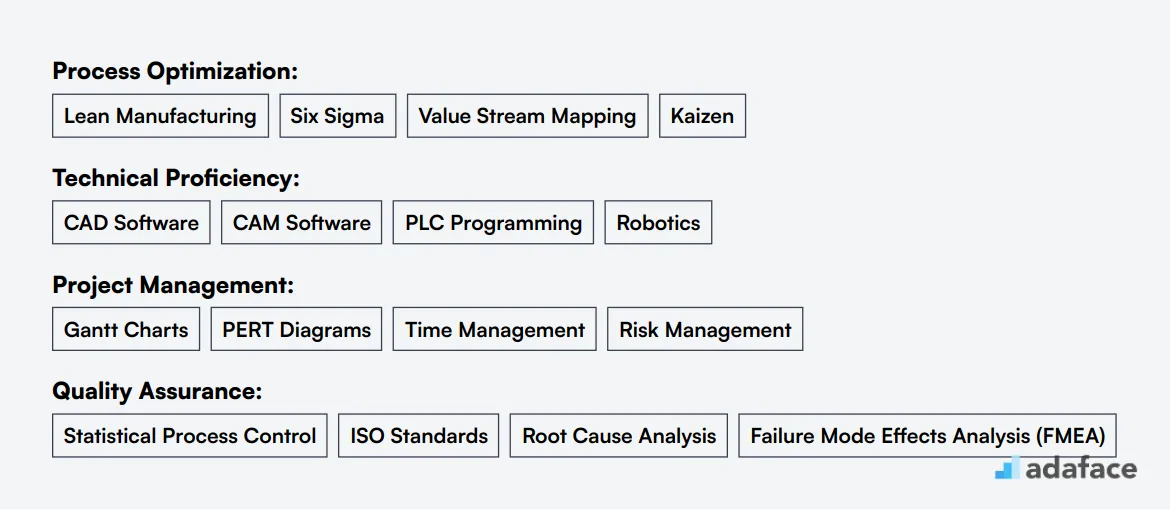Screen dimensions: 1170x510
Task: Click the Failure Mode Effects Analysis tag
Action: pos(927,435)
